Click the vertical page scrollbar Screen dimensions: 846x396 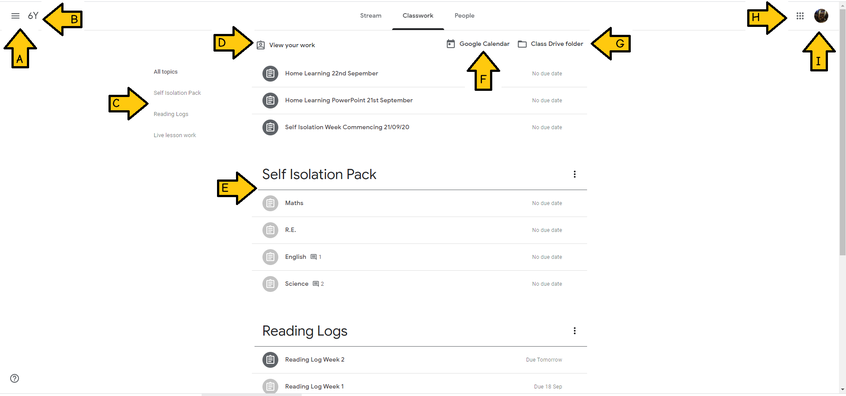(x=842, y=129)
